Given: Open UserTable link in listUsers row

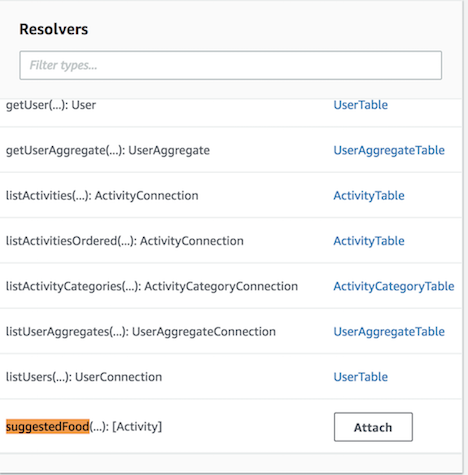Looking at the screenshot, I should tap(360, 377).
